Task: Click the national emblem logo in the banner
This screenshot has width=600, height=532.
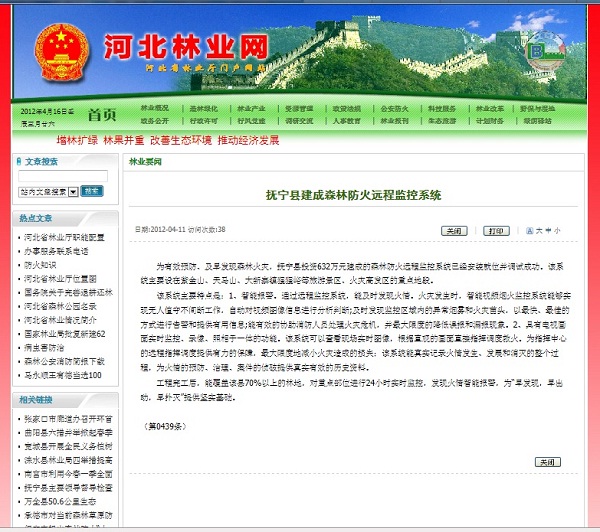Action: click(61, 52)
